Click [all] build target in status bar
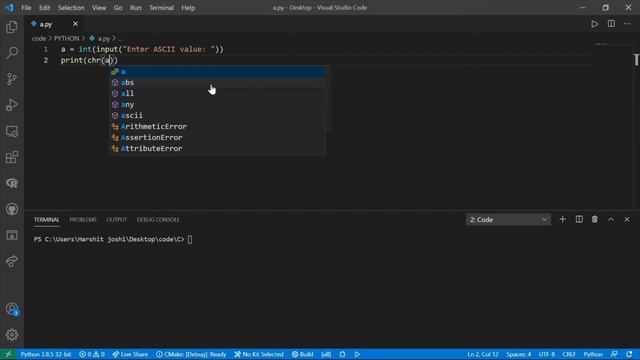This screenshot has width=640, height=360. (326, 354)
